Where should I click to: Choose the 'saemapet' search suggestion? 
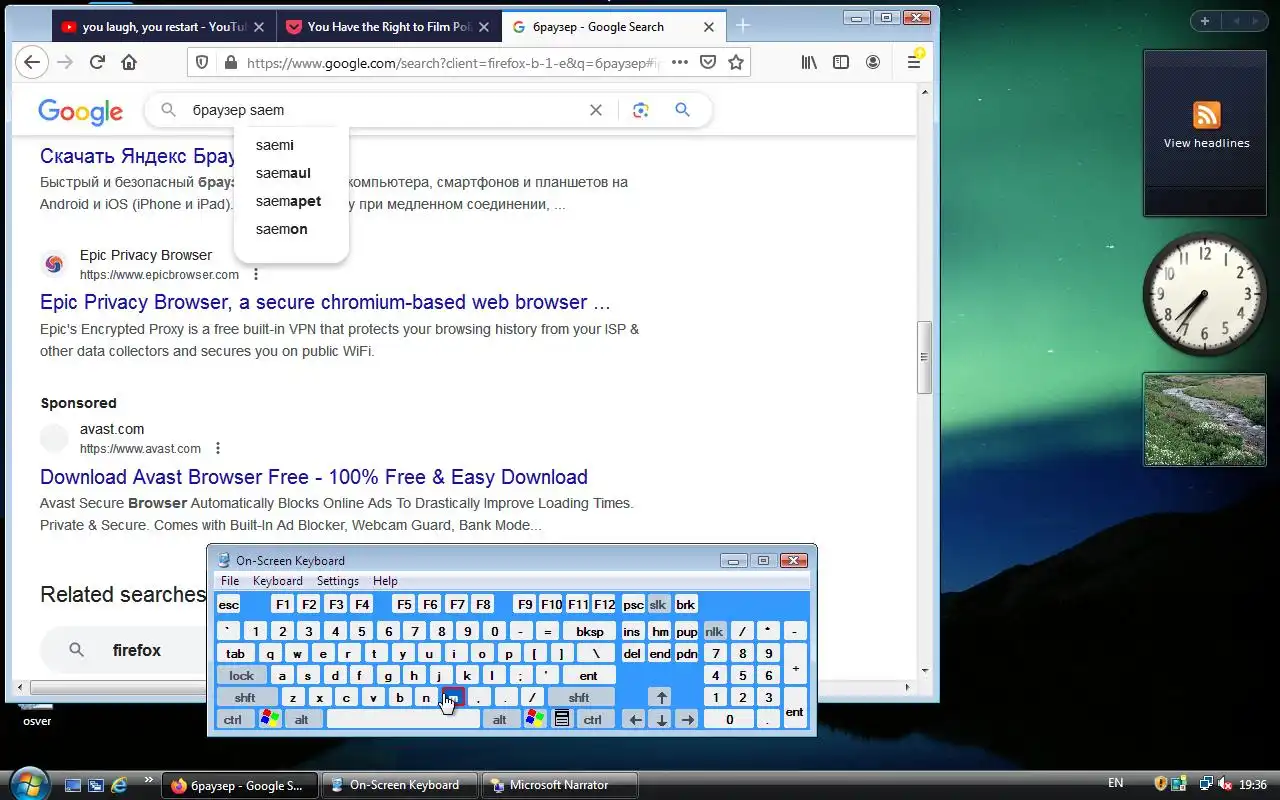coord(288,201)
